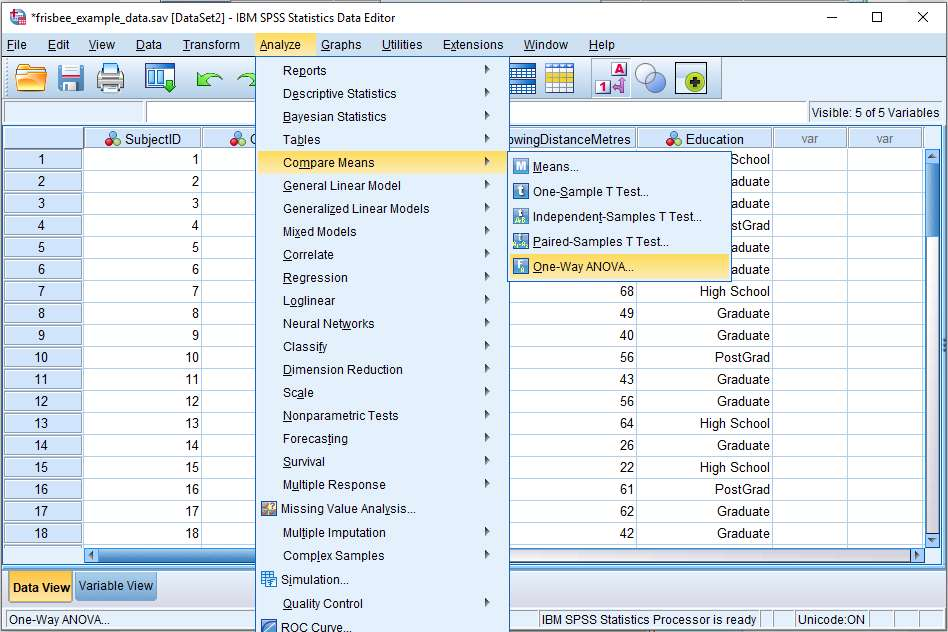Click the Insert Cases toolbar icon
The height and width of the screenshot is (632, 948).
tap(524, 78)
